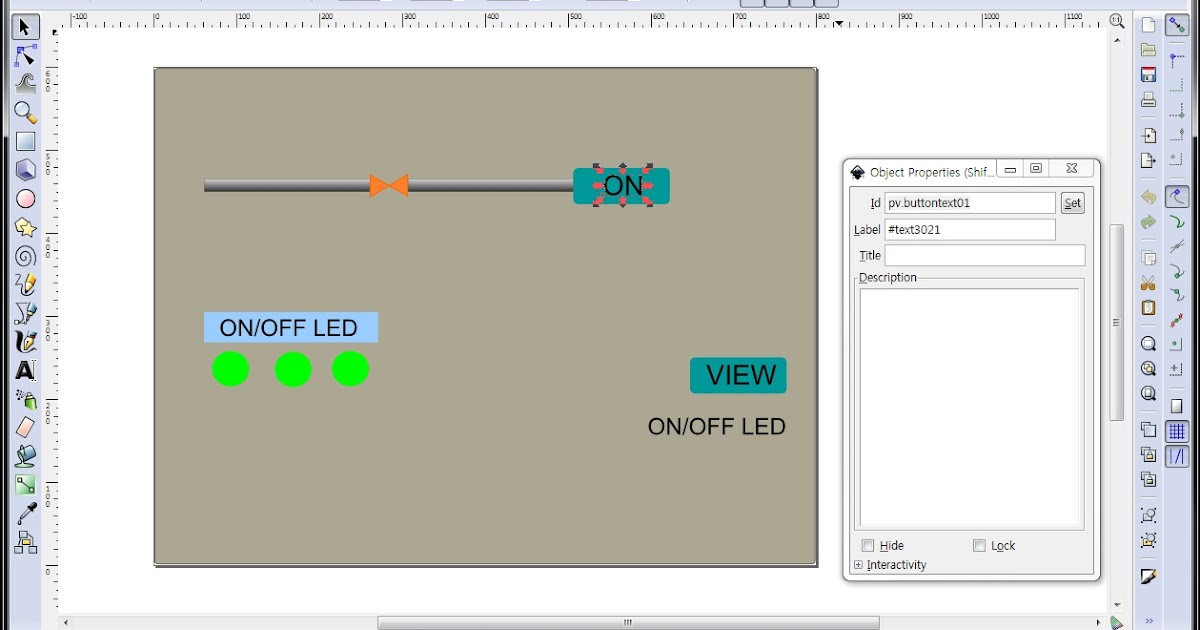
Task: Click inside the empty Title field
Action: tap(985, 254)
